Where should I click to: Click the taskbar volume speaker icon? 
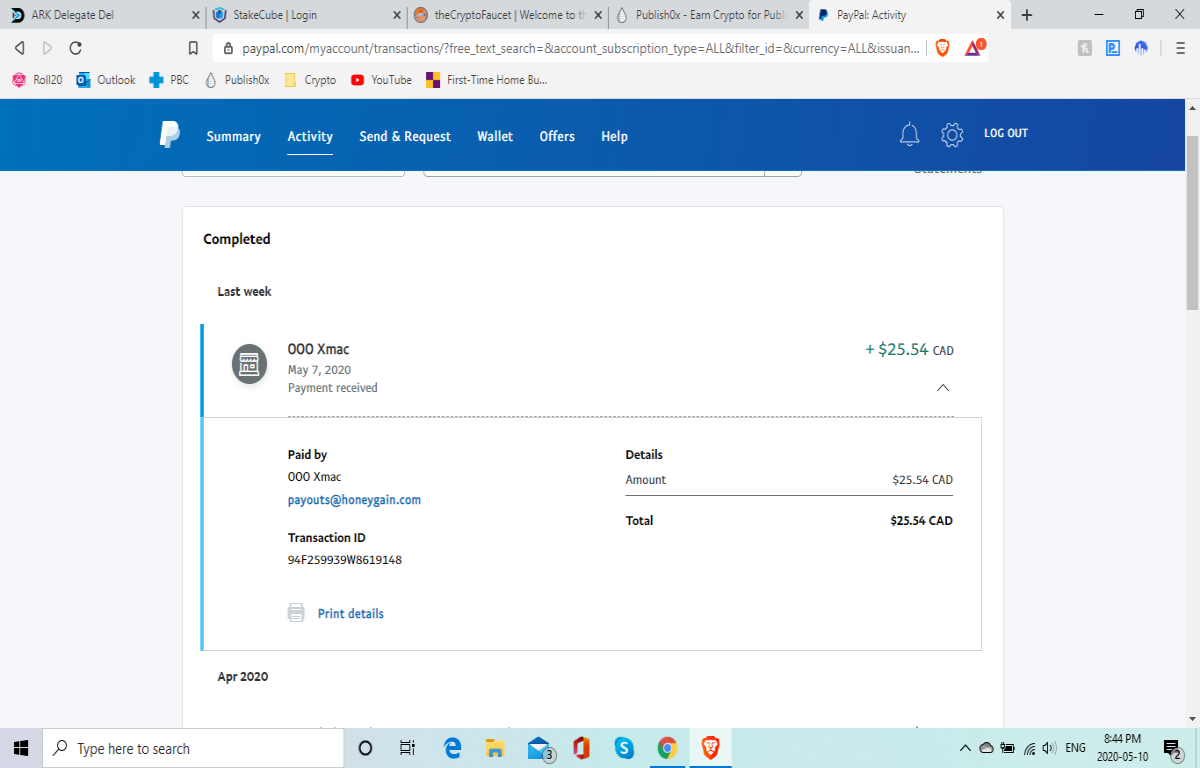[1048, 748]
